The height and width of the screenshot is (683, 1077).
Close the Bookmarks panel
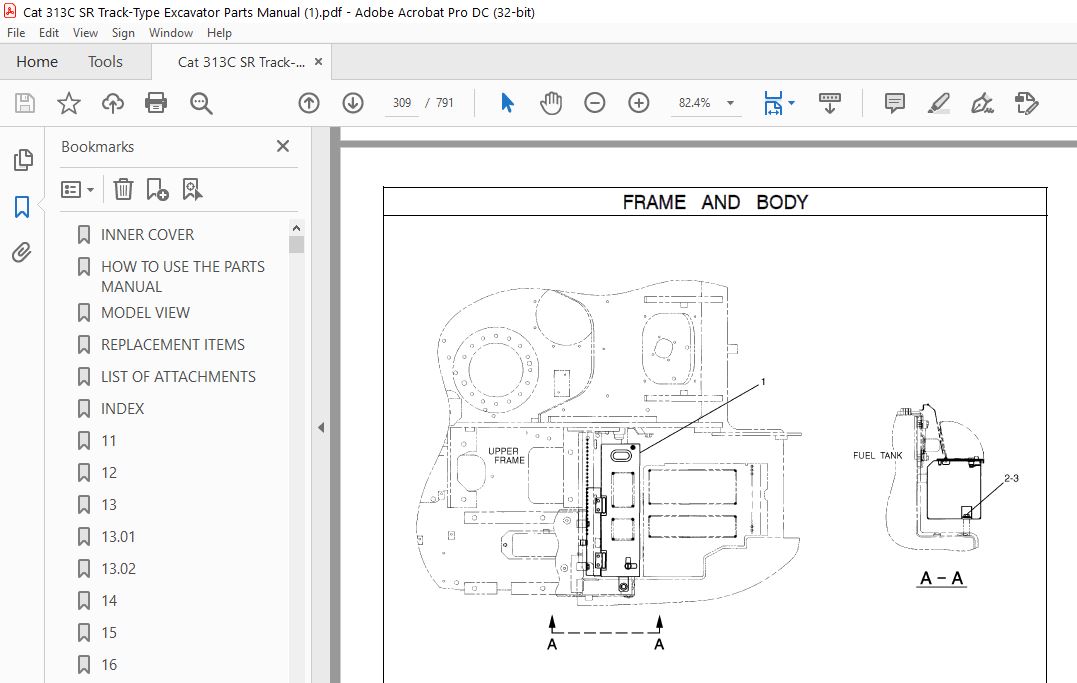(283, 146)
